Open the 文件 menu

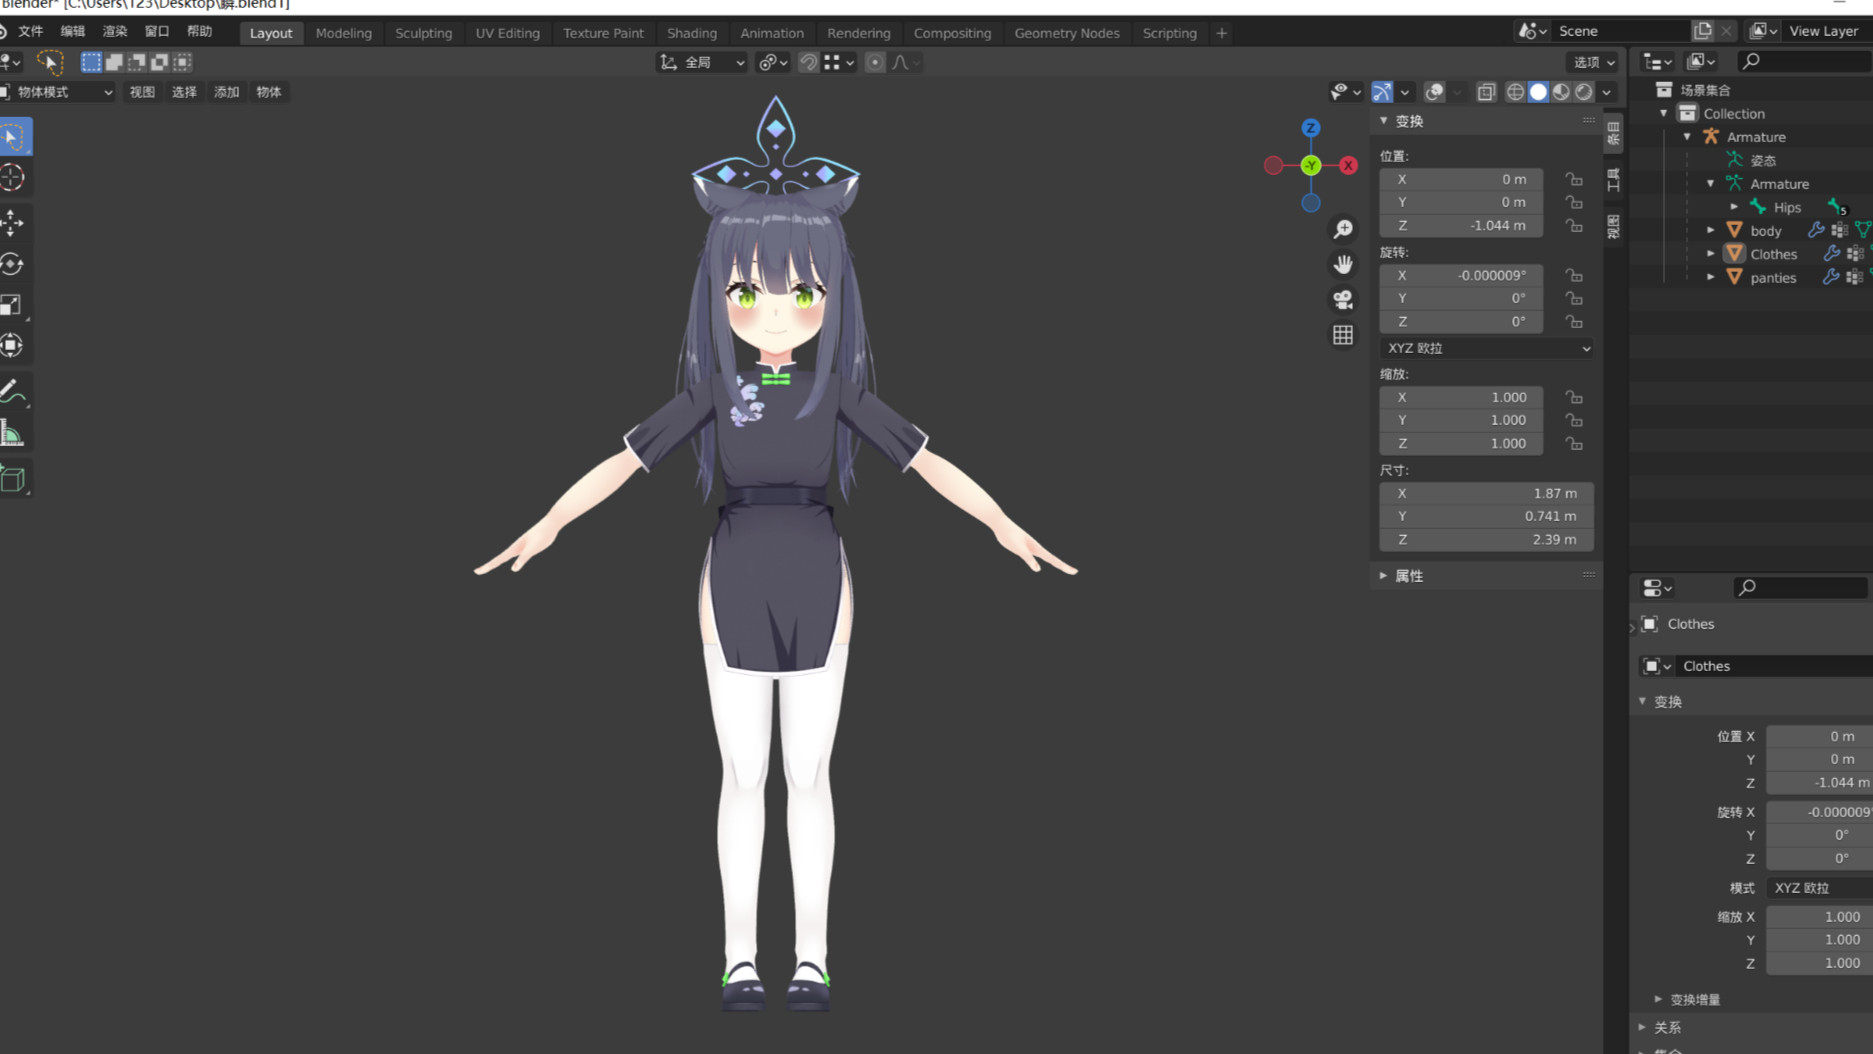31,32
